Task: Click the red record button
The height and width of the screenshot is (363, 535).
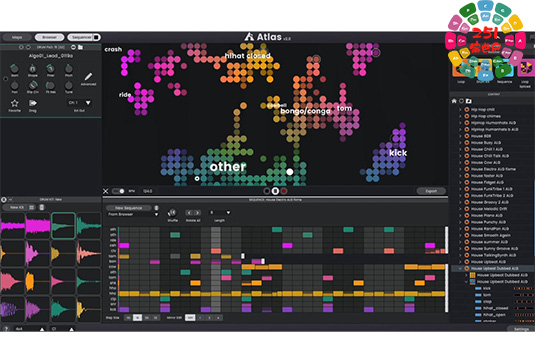Action: (284, 191)
